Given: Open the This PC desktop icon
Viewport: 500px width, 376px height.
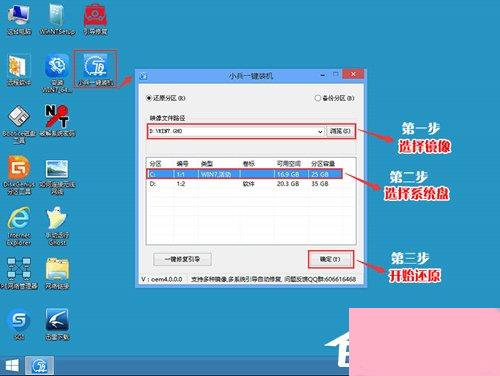Looking at the screenshot, I should pyautogui.click(x=19, y=19).
